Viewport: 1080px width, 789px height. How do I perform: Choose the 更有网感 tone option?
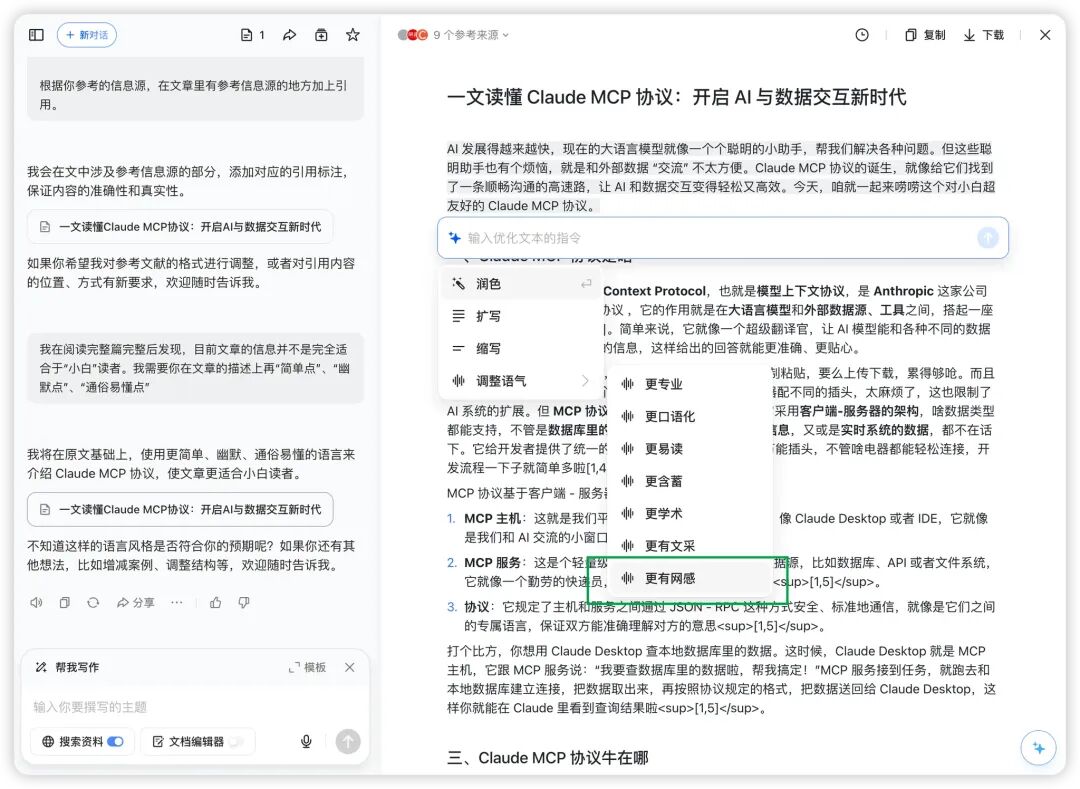689,578
